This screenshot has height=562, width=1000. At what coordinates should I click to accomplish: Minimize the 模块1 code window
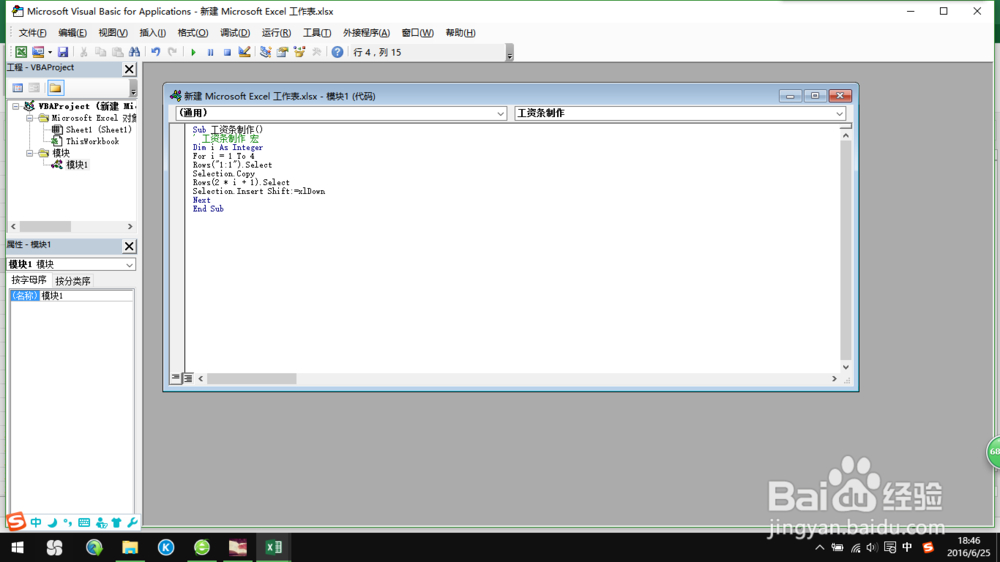pos(790,96)
